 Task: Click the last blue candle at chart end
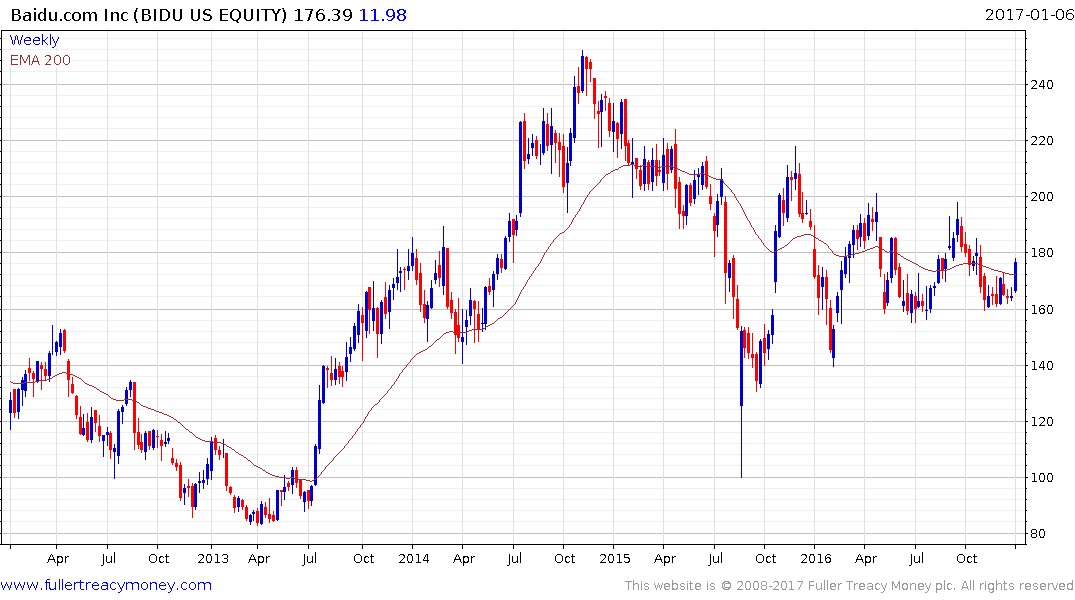(1015, 276)
